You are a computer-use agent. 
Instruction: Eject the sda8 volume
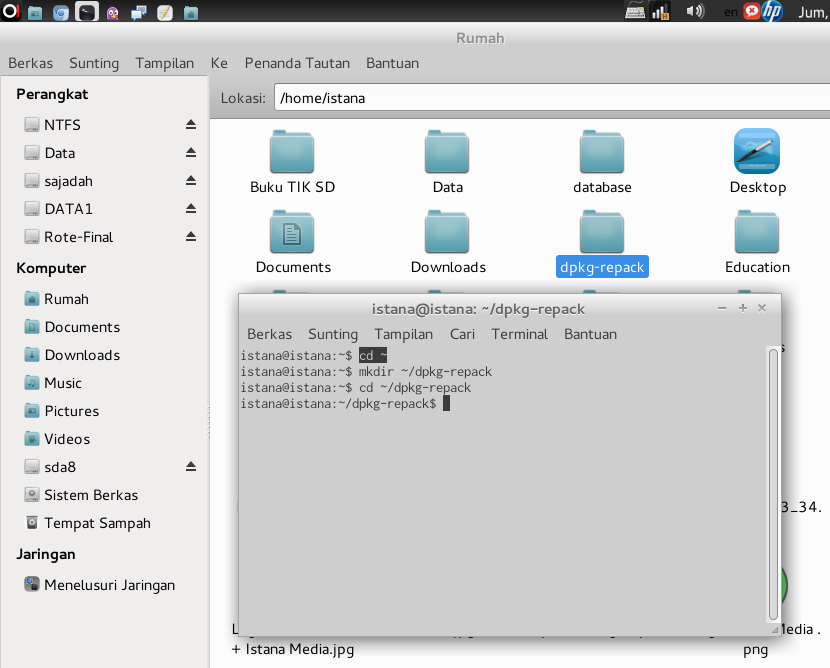(191, 466)
